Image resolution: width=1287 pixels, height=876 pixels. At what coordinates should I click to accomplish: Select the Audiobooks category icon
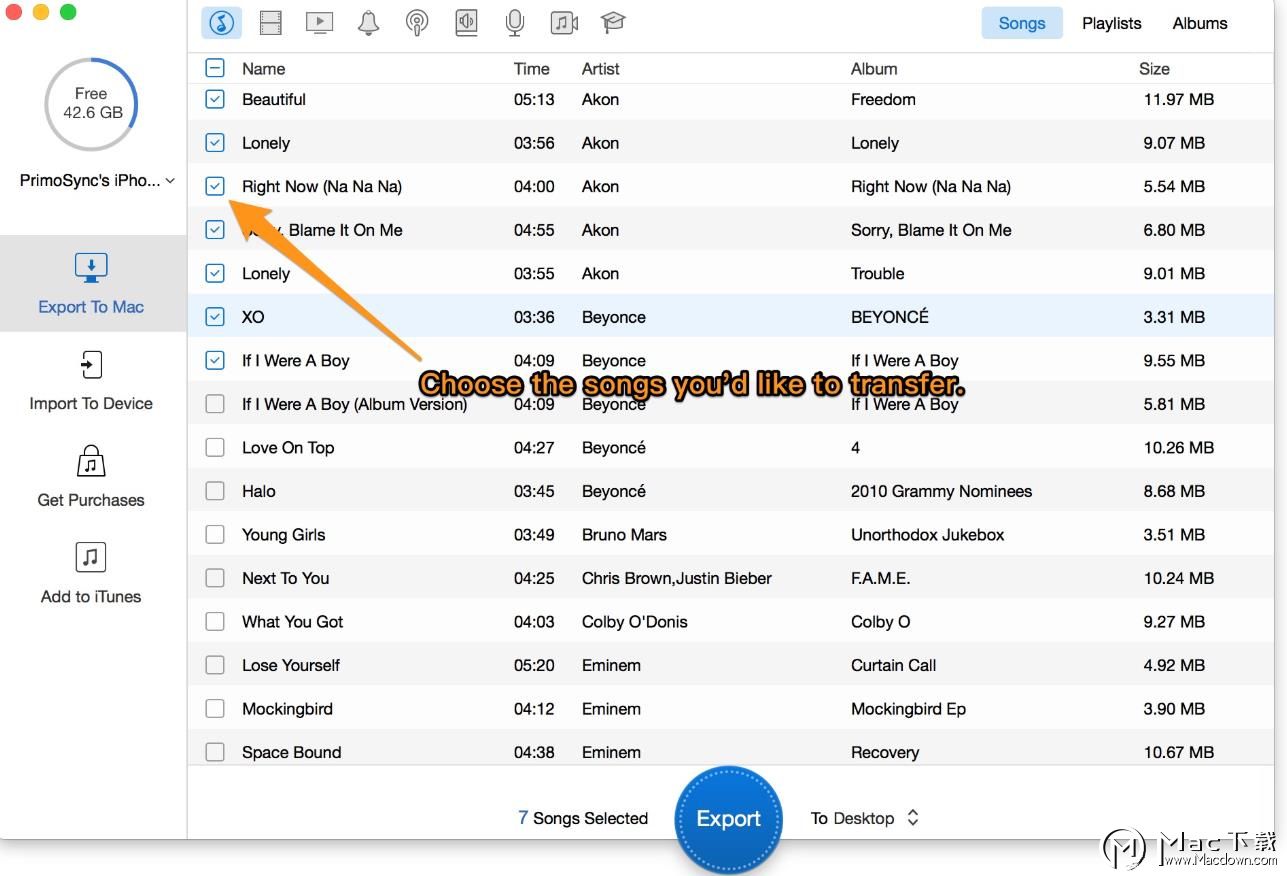466,22
